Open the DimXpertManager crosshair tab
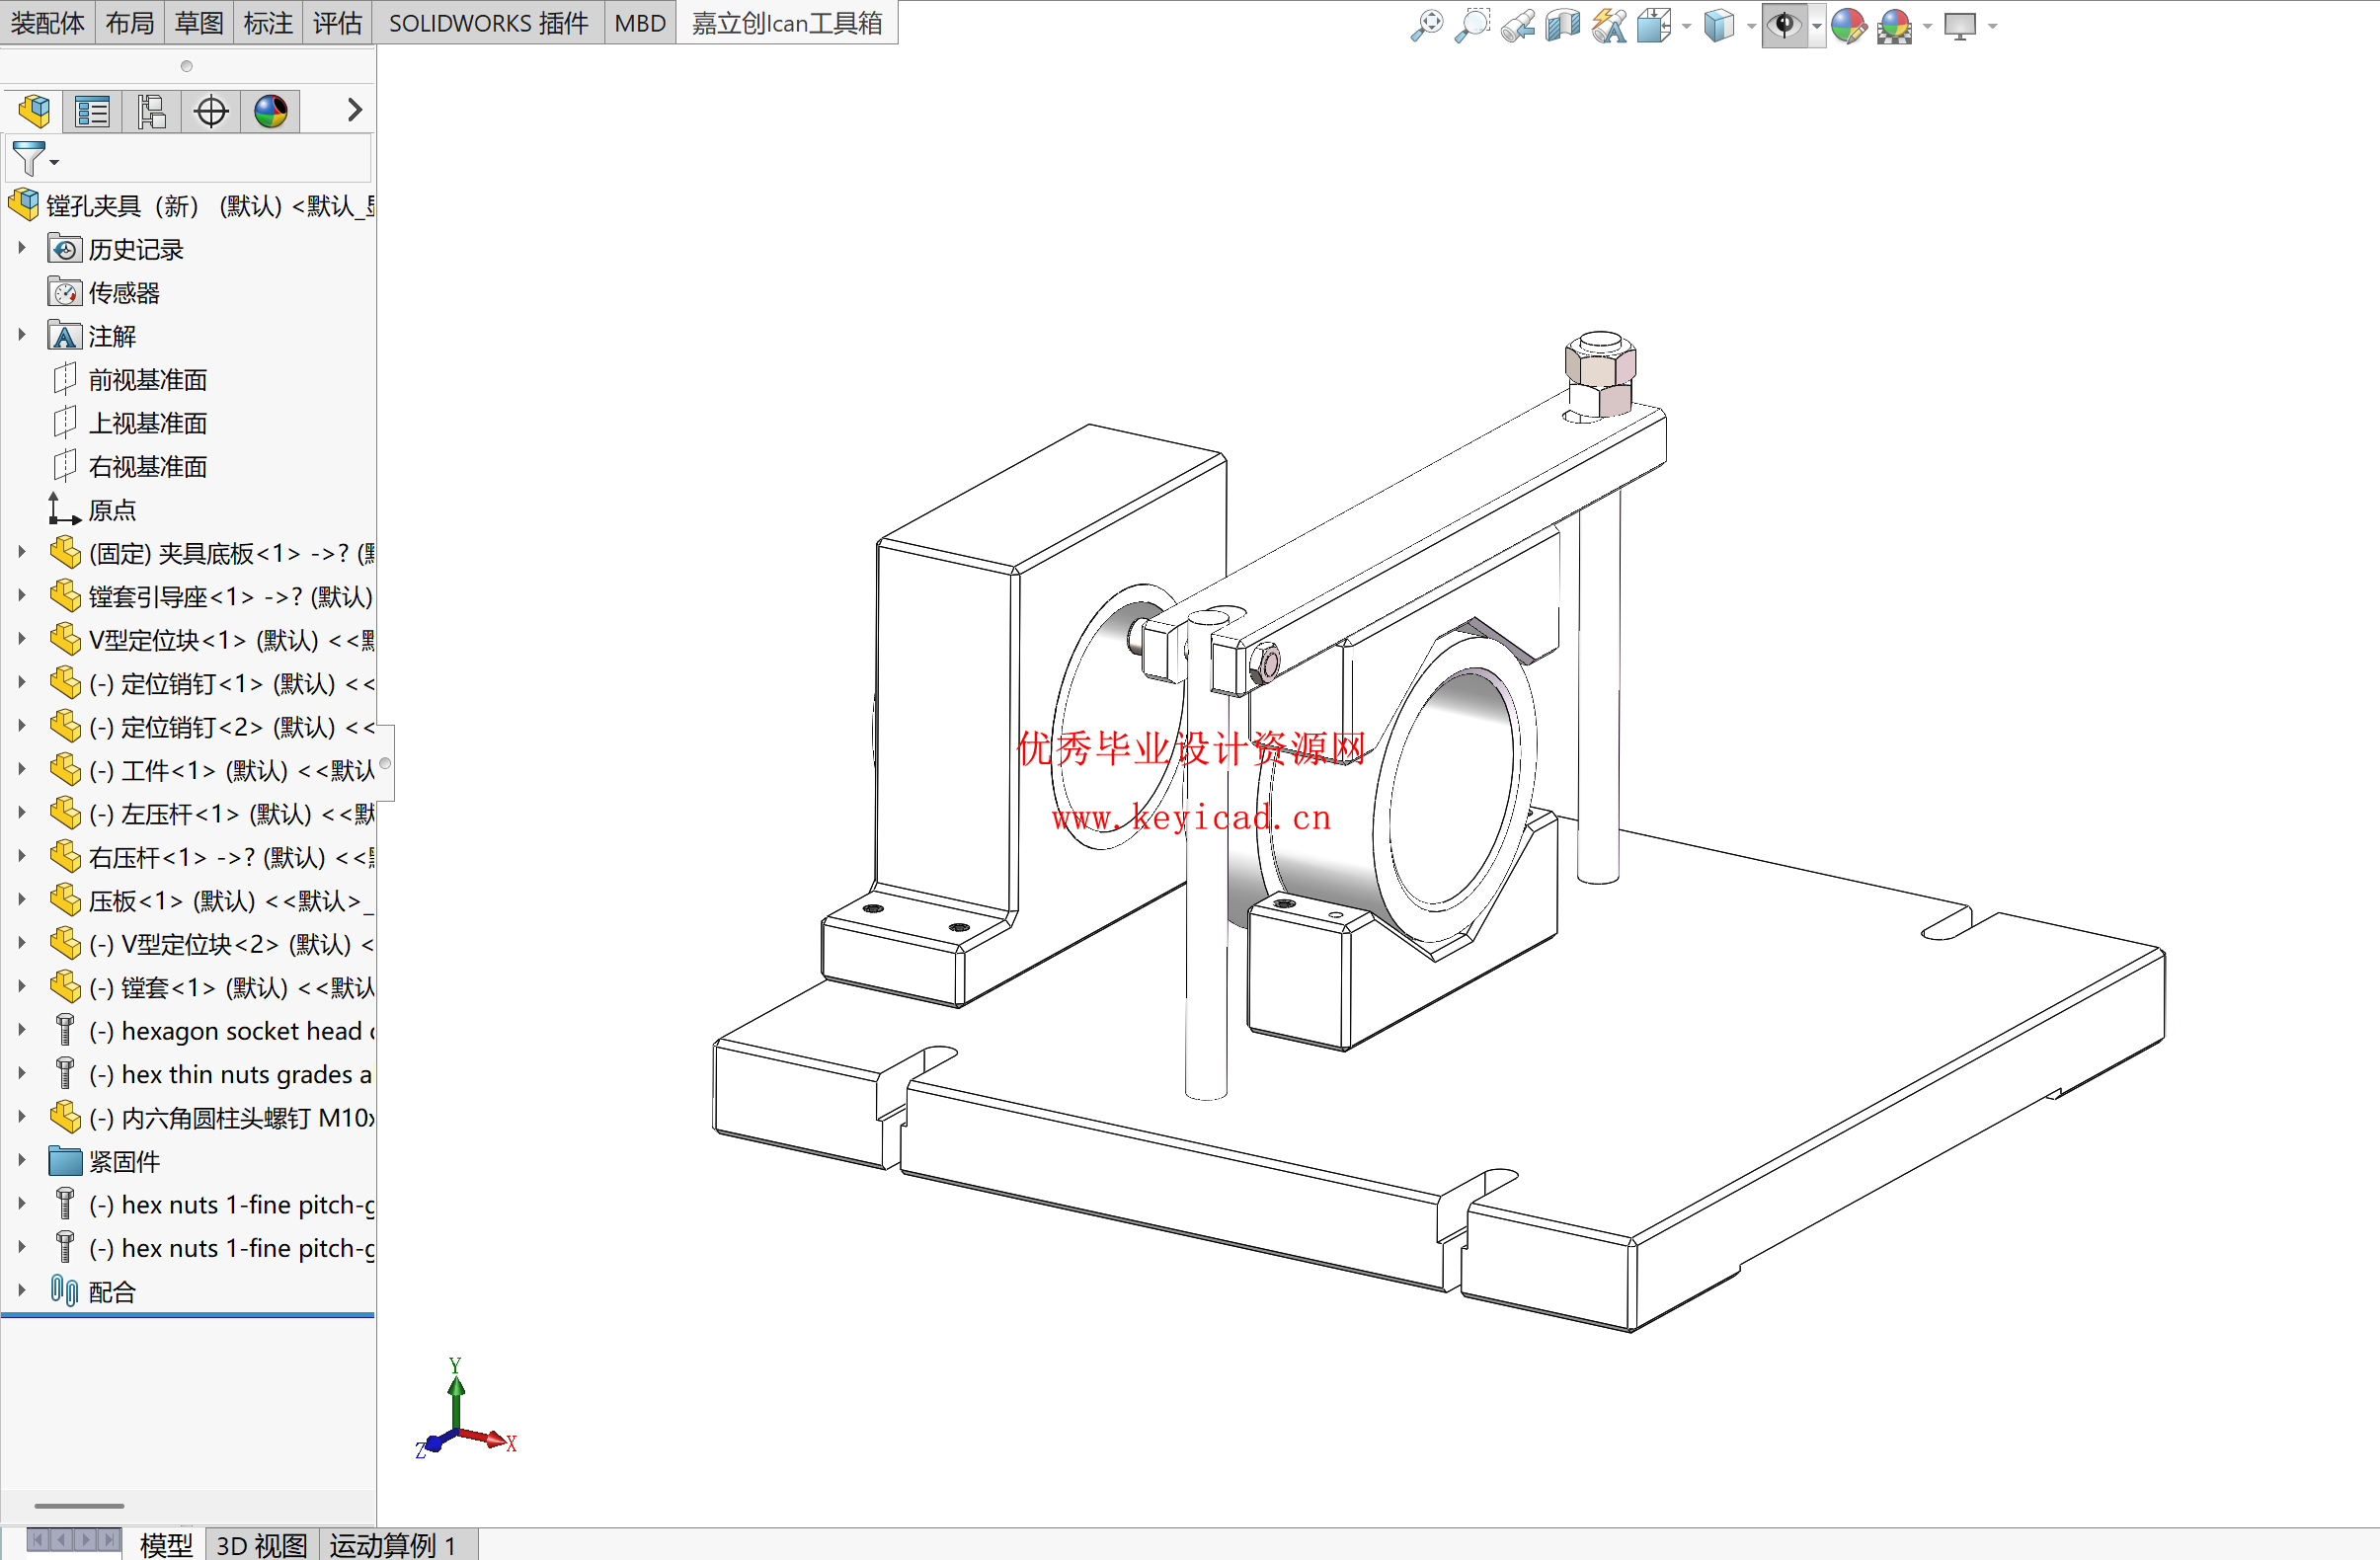The width and height of the screenshot is (2380, 1560). pos(211,111)
